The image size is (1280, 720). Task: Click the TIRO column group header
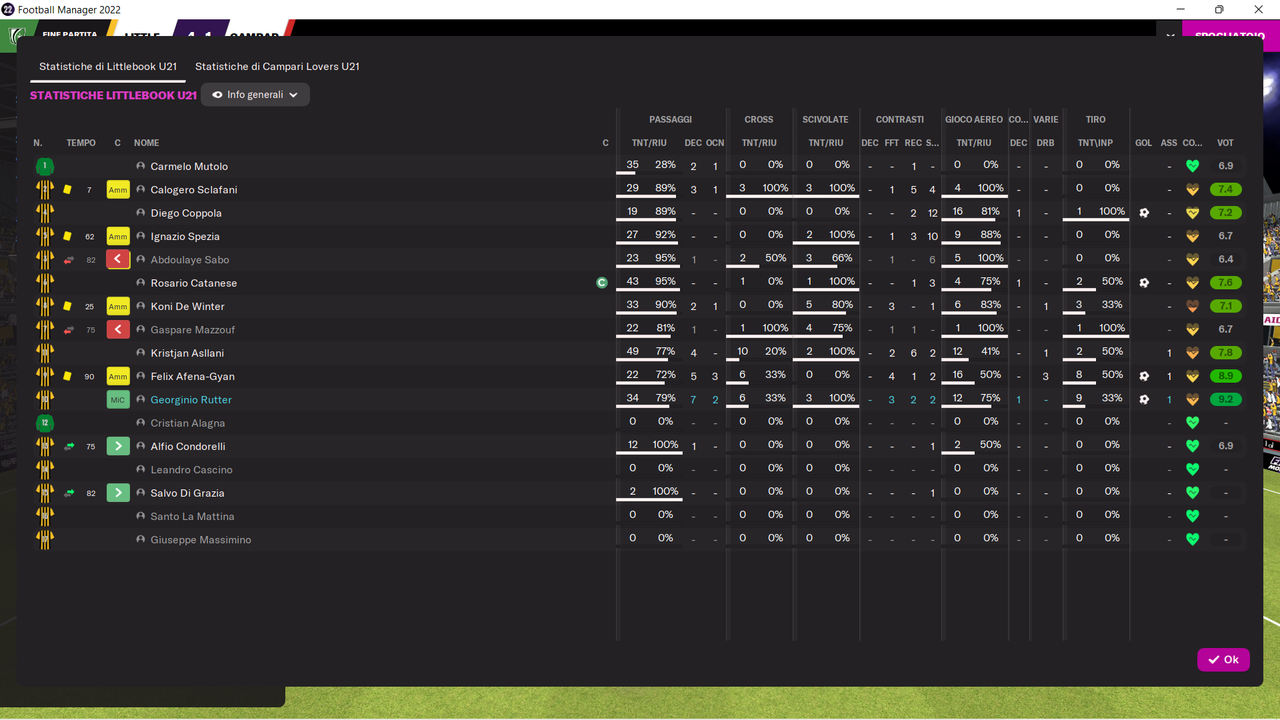(x=1096, y=120)
